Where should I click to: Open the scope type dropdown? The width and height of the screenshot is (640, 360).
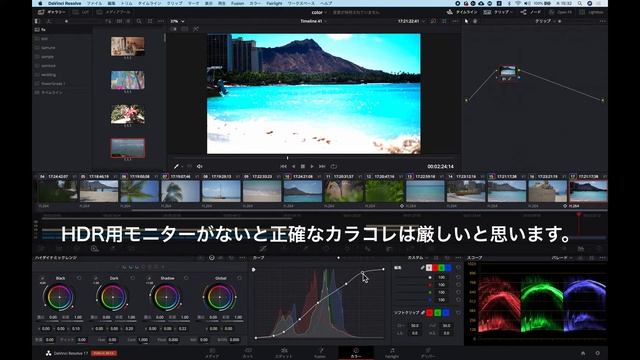coord(561,258)
